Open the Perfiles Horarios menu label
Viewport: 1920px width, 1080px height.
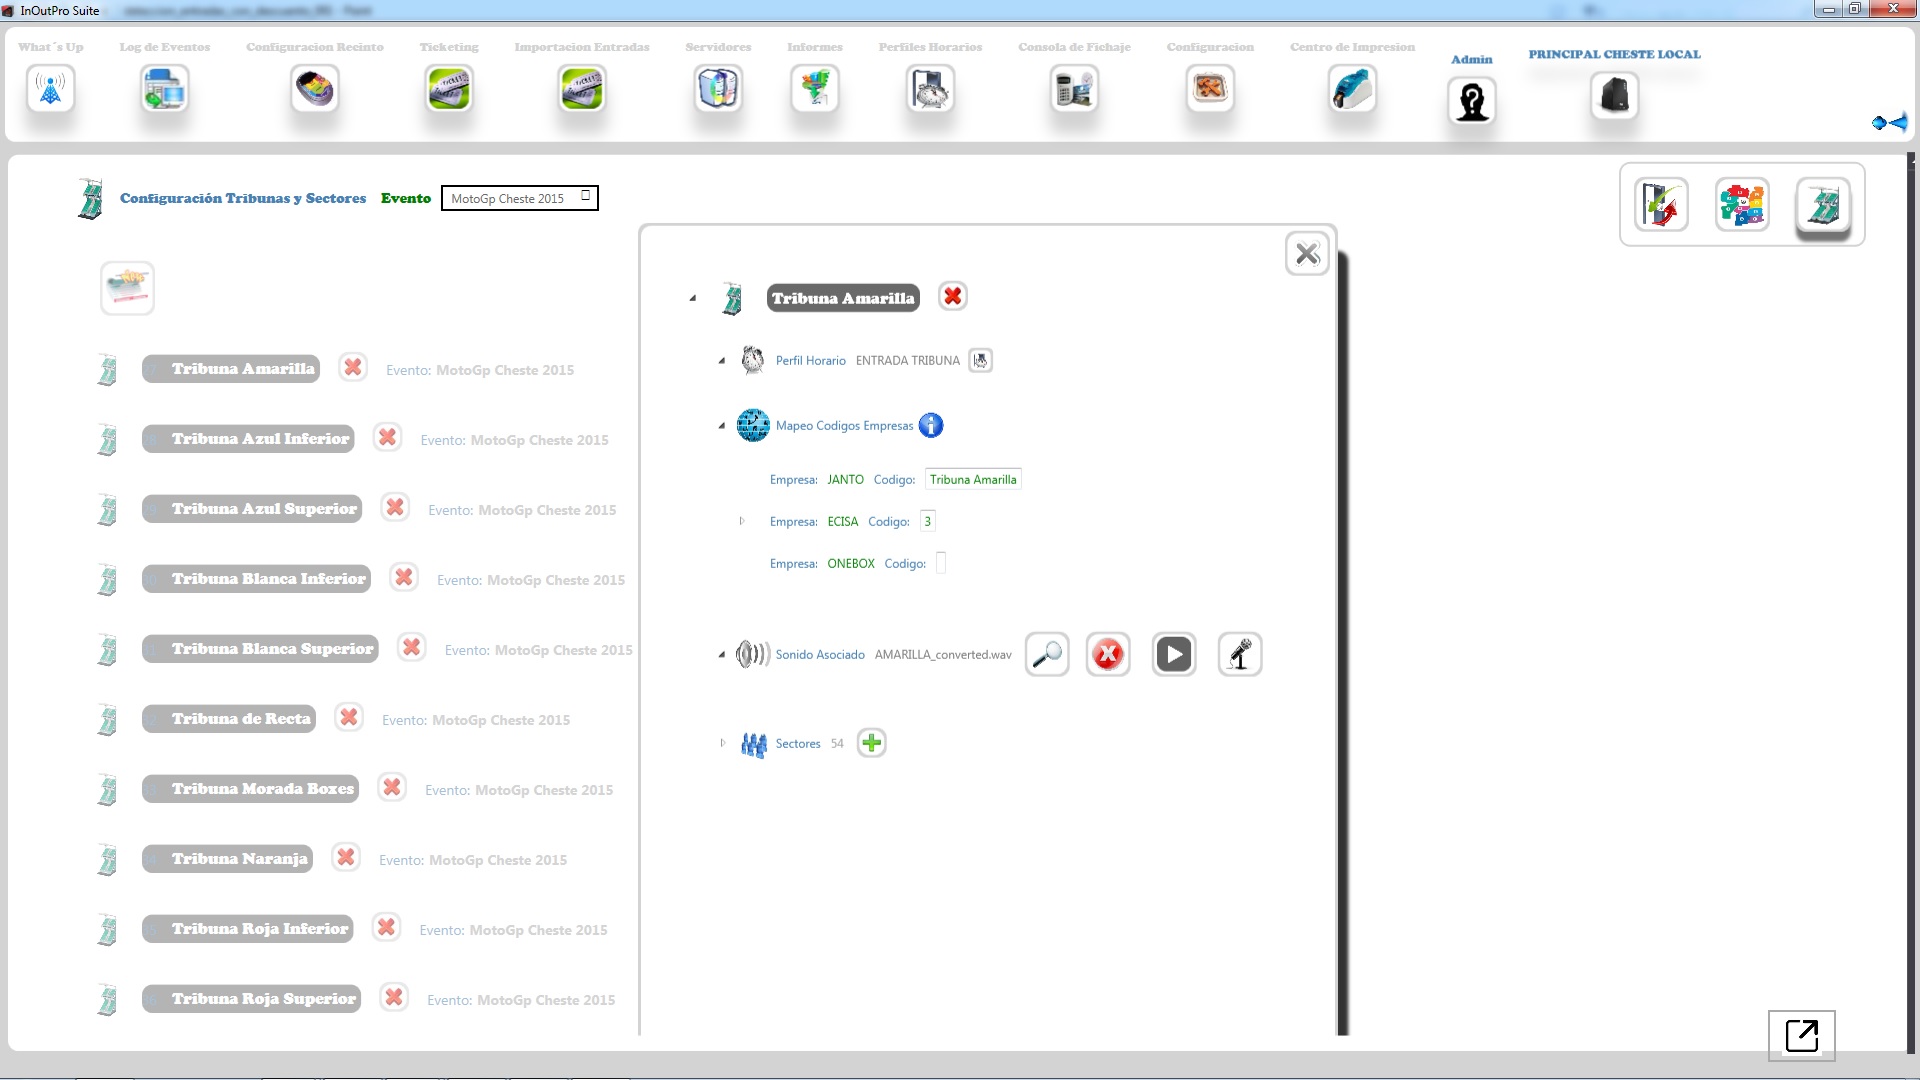[x=929, y=47]
